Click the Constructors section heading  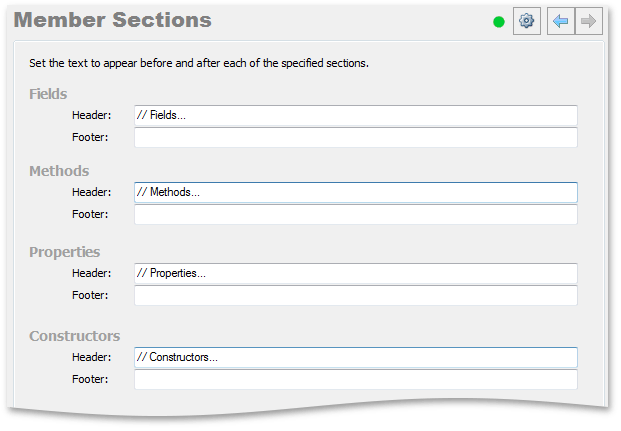(x=74, y=336)
